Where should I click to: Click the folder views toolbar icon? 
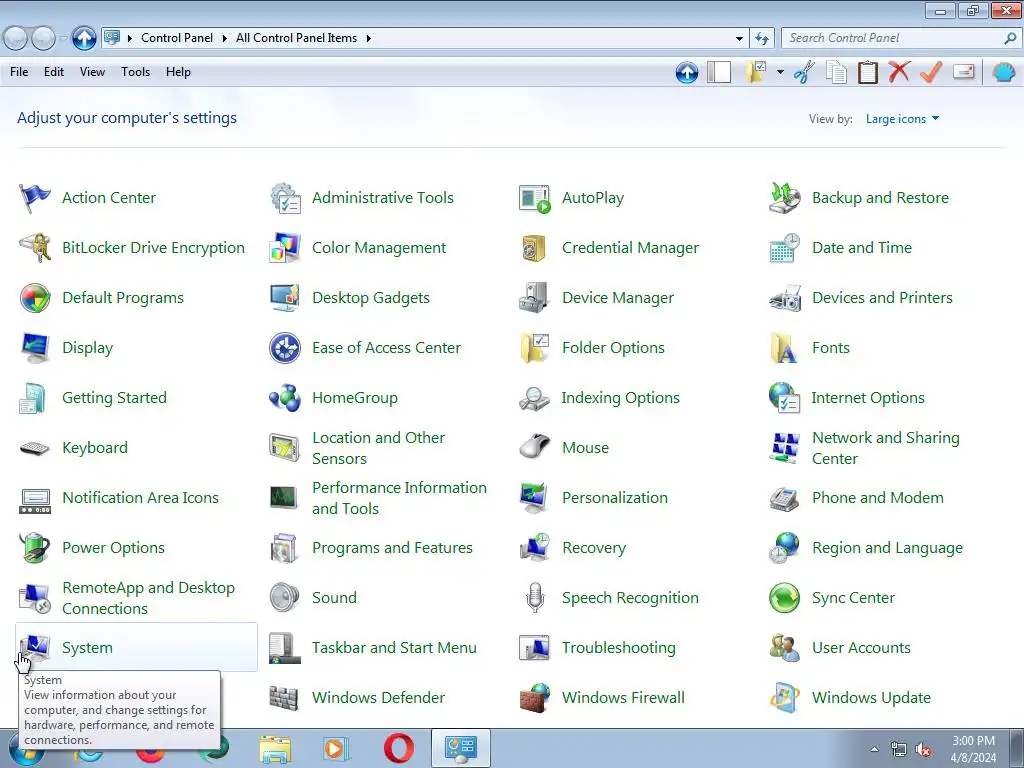pos(757,72)
